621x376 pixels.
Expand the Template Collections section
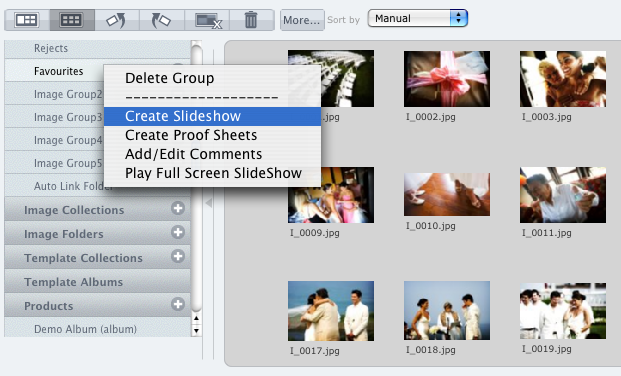click(97, 258)
